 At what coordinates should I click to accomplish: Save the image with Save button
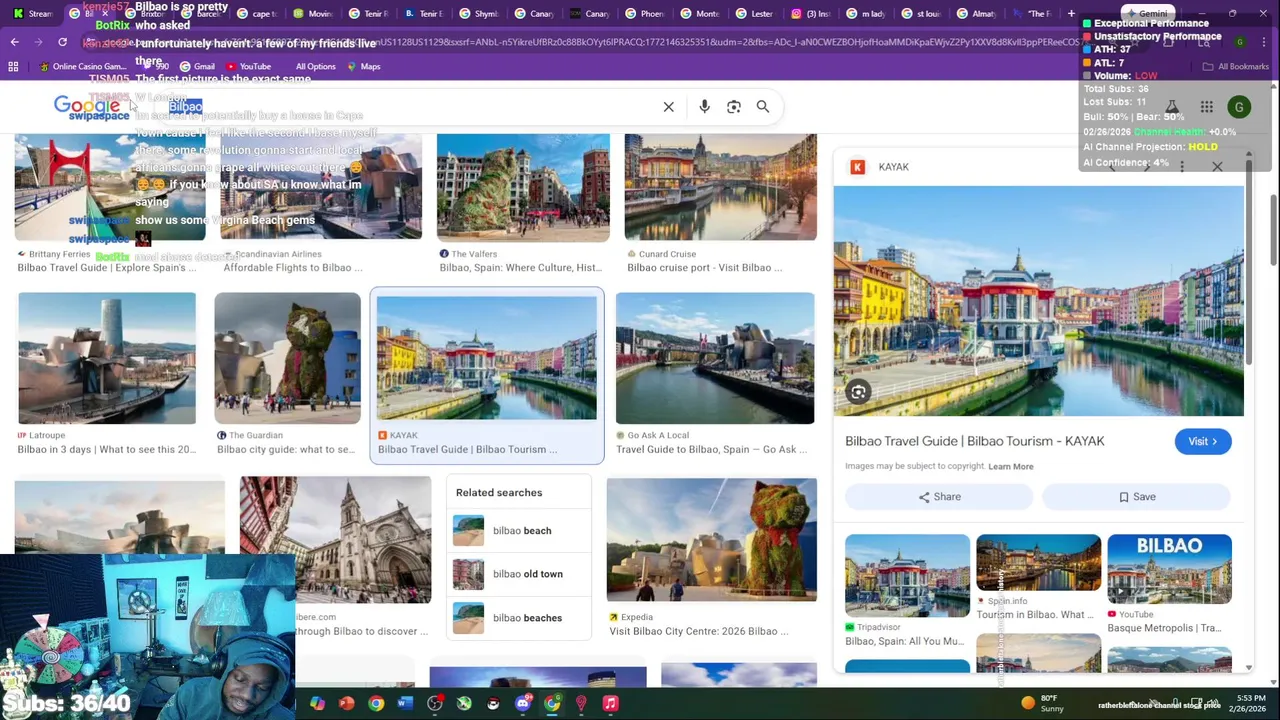1137,497
